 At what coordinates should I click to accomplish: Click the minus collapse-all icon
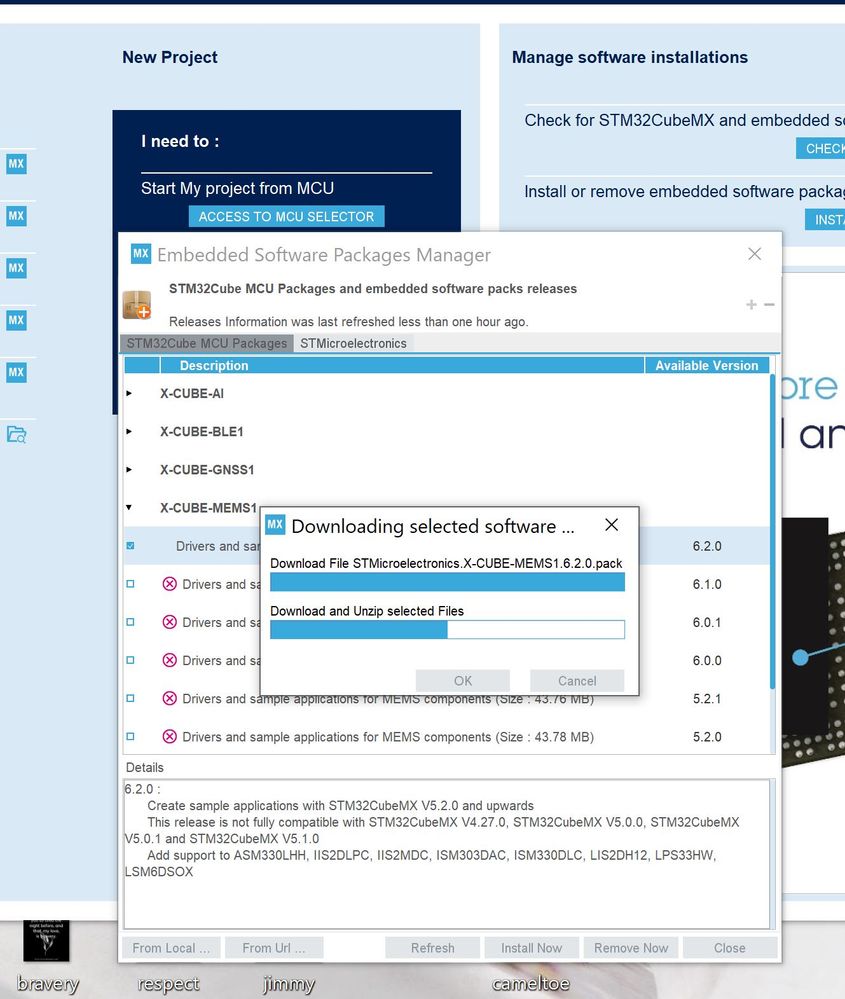[x=769, y=305]
